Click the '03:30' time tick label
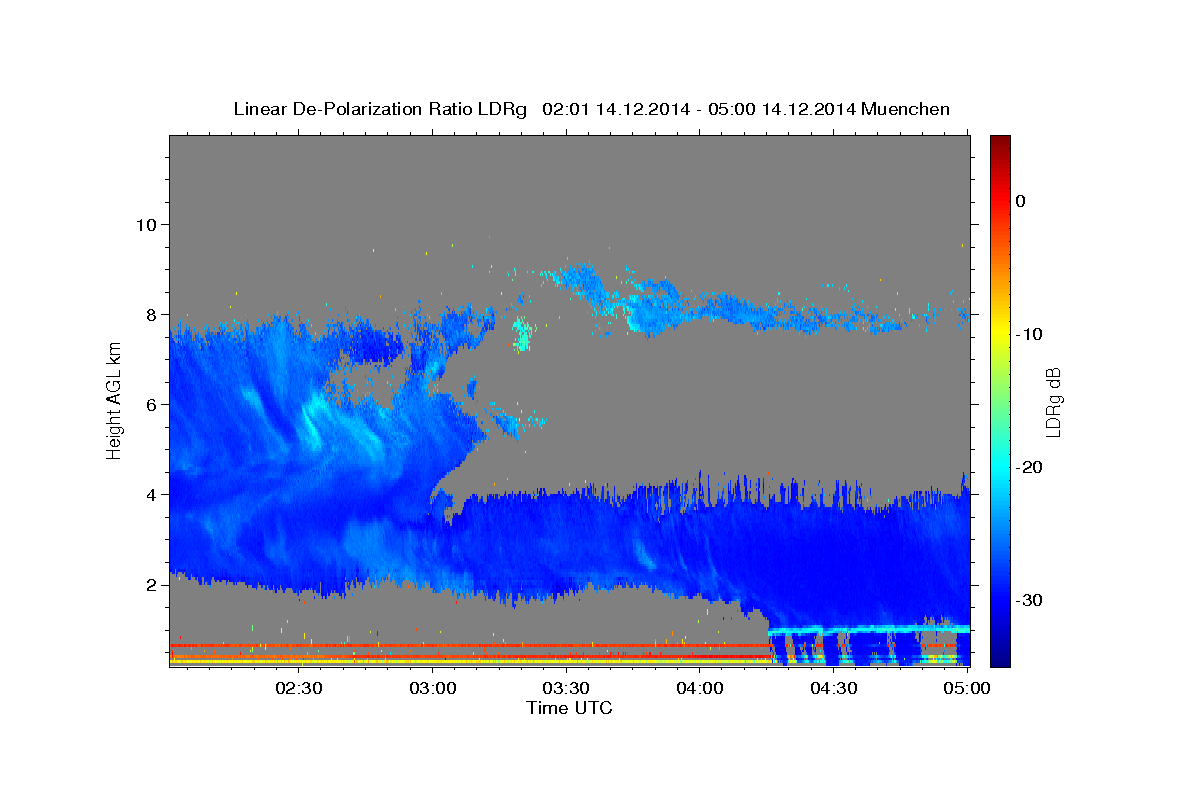Image resolution: width=1200 pixels, height=800 pixels. pos(566,688)
